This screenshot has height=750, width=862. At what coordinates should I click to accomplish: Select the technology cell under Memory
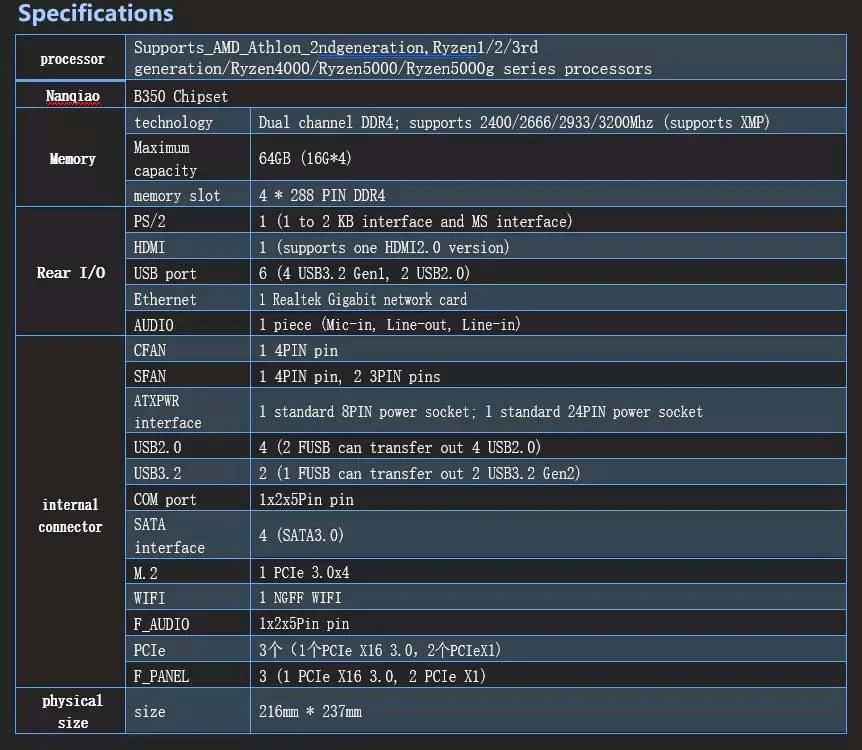[173, 122]
